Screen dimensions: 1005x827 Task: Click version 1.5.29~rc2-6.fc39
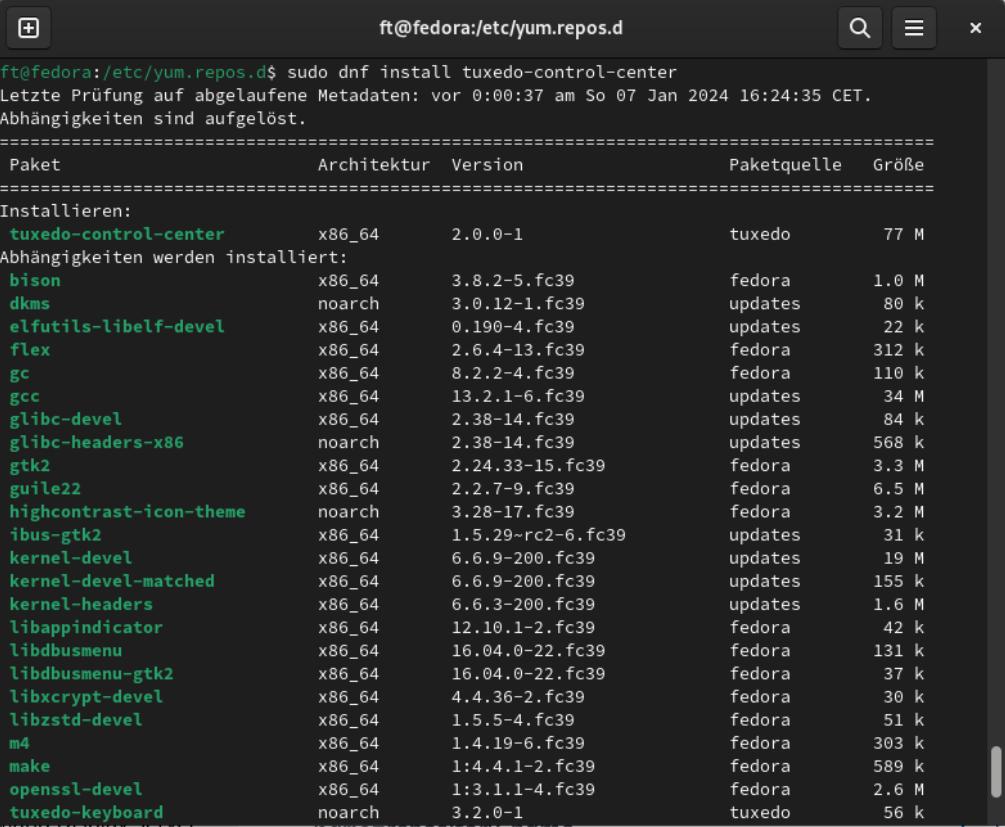tap(538, 535)
